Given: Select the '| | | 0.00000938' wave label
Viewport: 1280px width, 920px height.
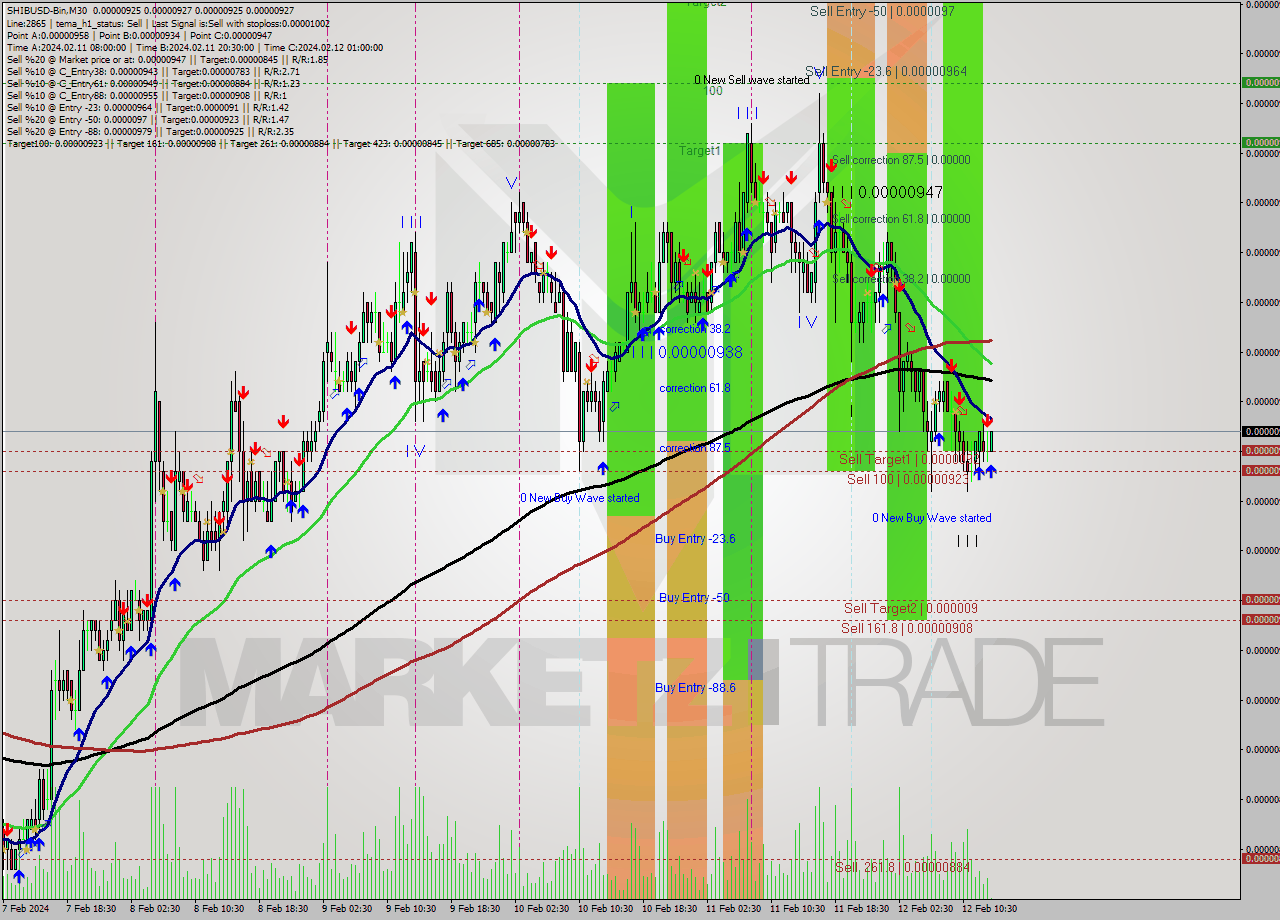Looking at the screenshot, I should coord(685,352).
